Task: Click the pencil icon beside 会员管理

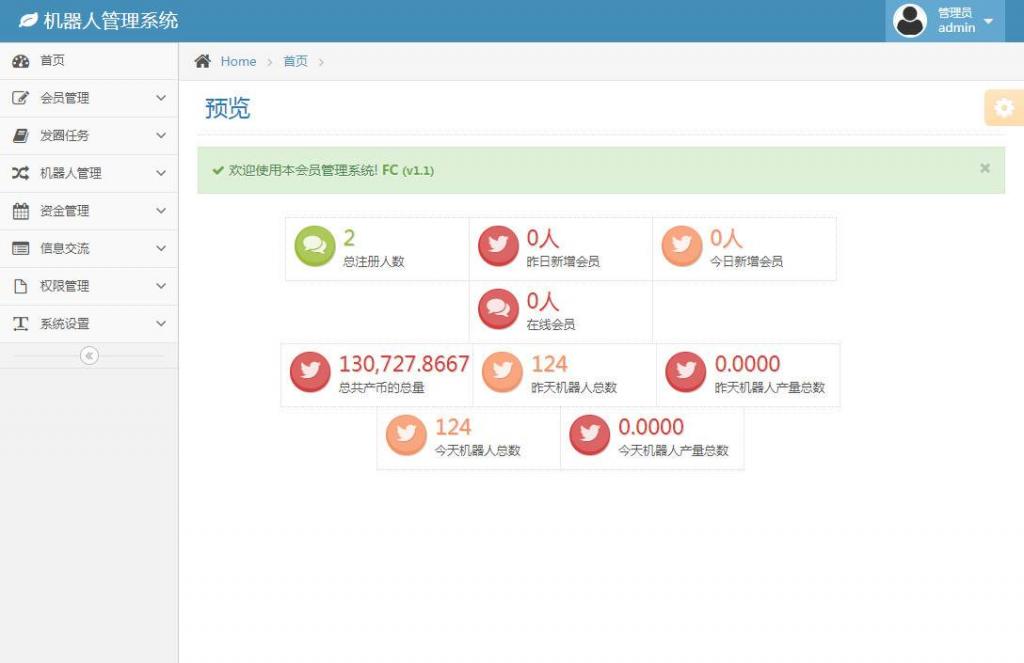Action: tap(21, 98)
